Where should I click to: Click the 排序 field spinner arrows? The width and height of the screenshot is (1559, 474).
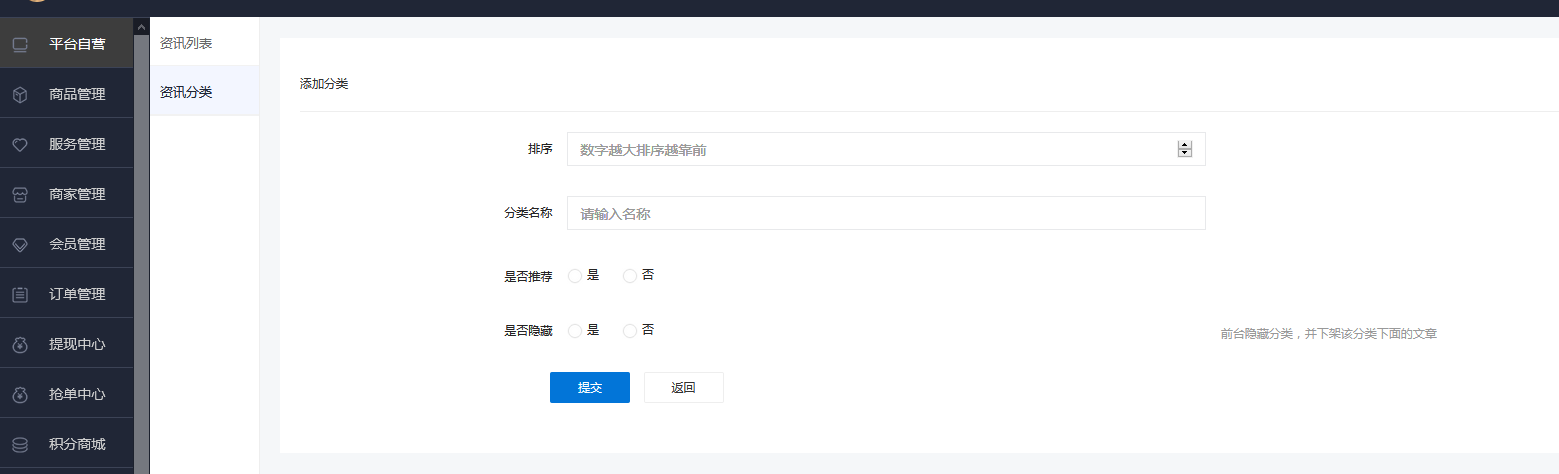1185,149
